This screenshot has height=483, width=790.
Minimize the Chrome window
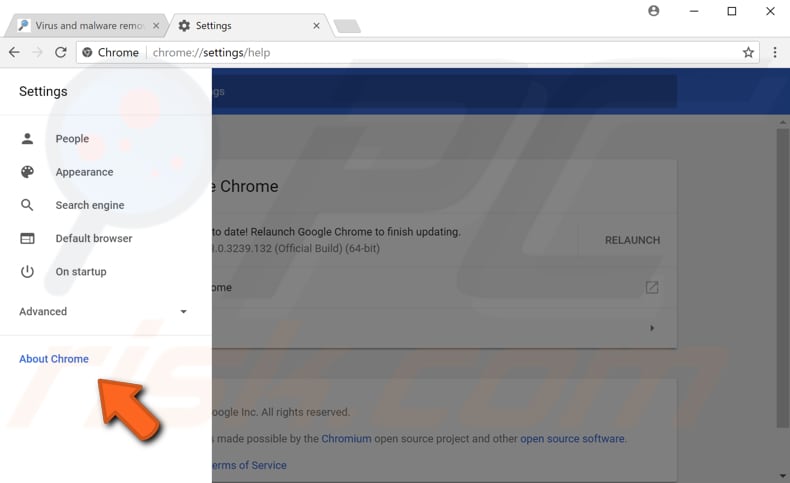tap(694, 11)
